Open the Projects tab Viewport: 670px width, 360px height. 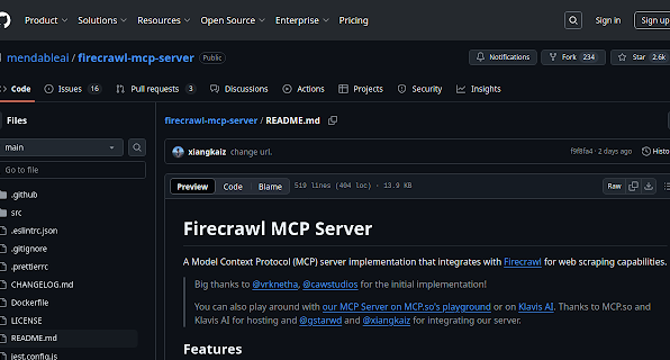361,89
